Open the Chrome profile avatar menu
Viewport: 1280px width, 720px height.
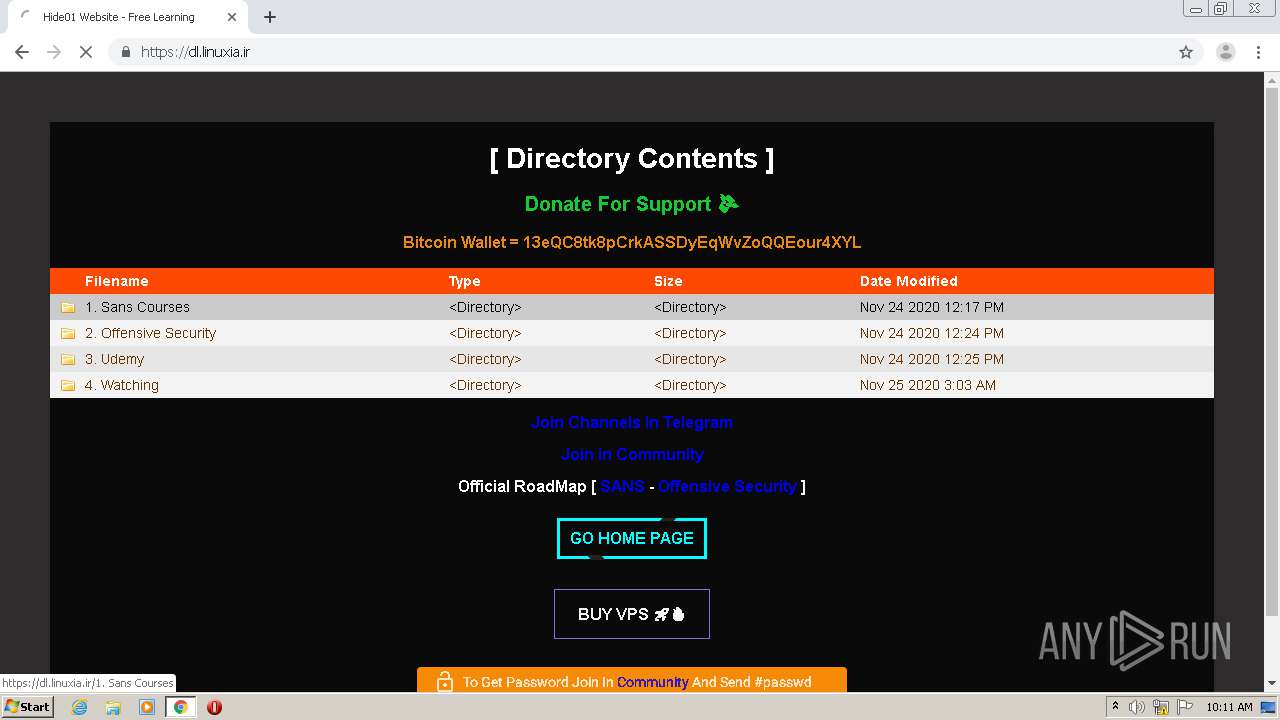coord(1226,52)
